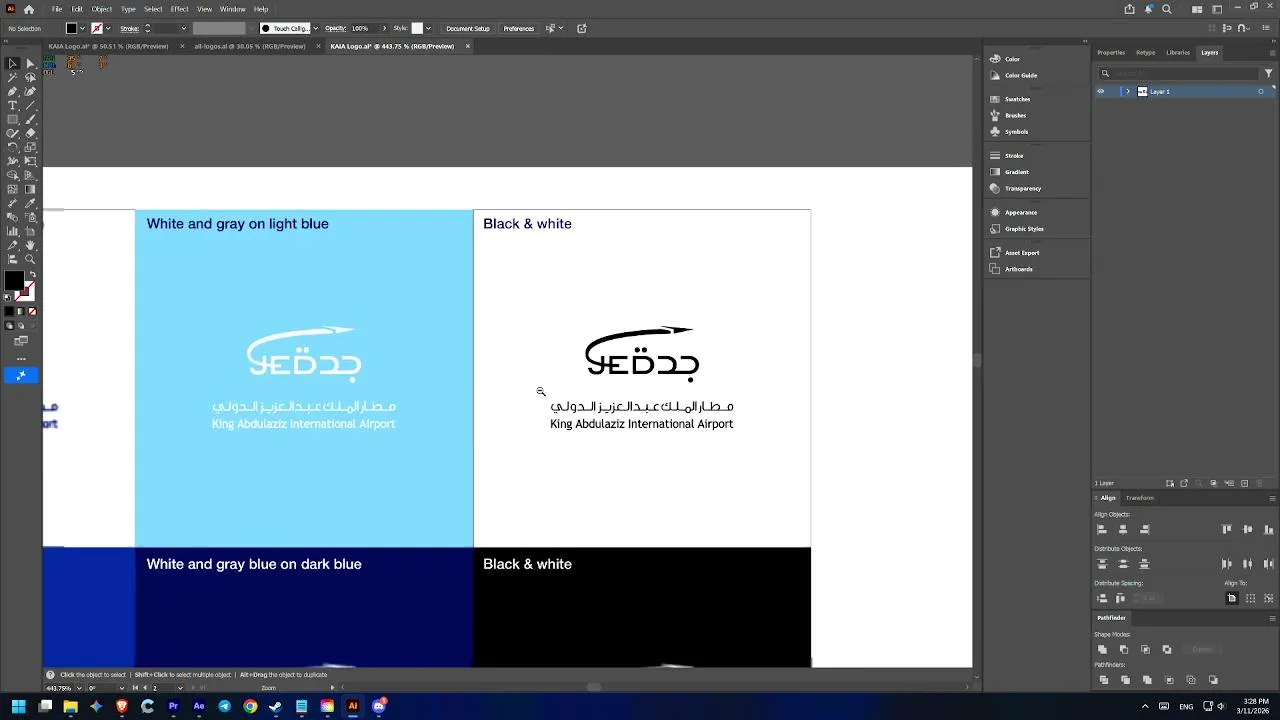Click Layer 1 target circle
Image resolution: width=1280 pixels, height=720 pixels.
click(x=1260, y=91)
